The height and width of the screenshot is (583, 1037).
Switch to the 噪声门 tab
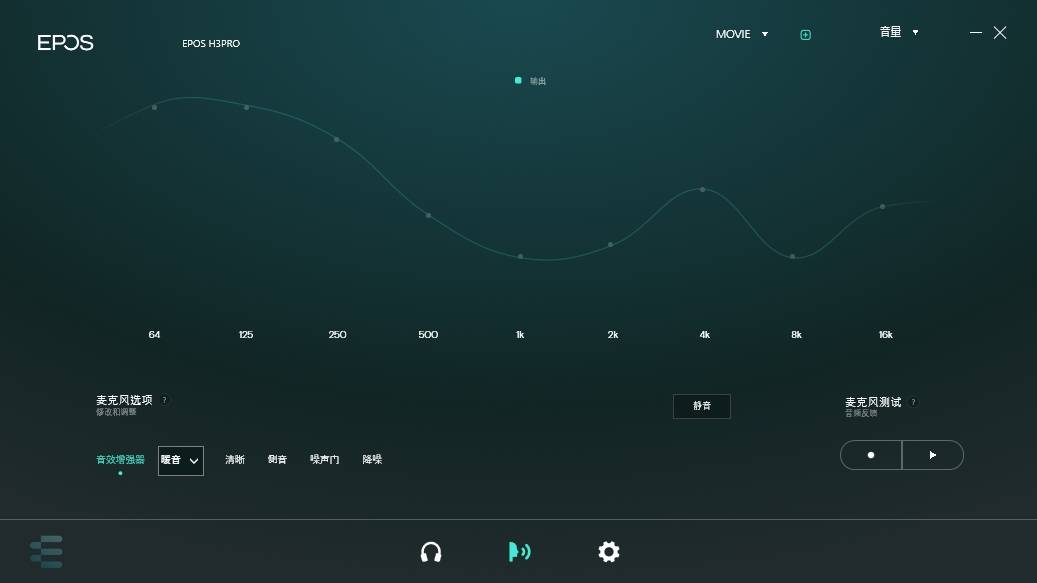[324, 460]
